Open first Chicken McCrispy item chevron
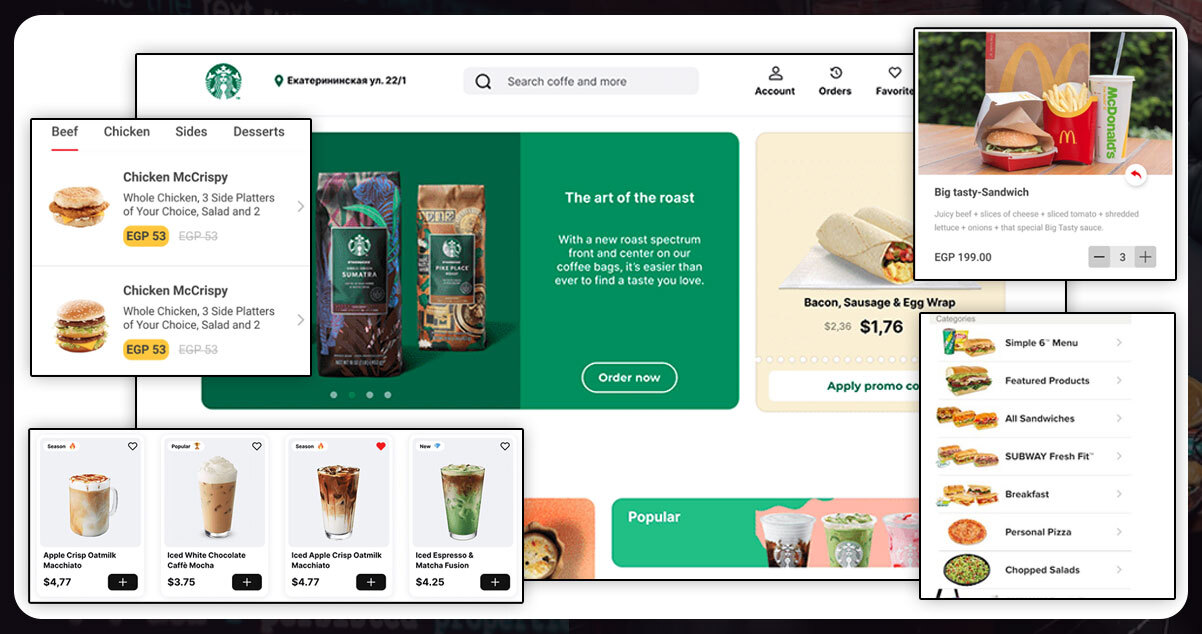The width and height of the screenshot is (1202, 634). 300,207
